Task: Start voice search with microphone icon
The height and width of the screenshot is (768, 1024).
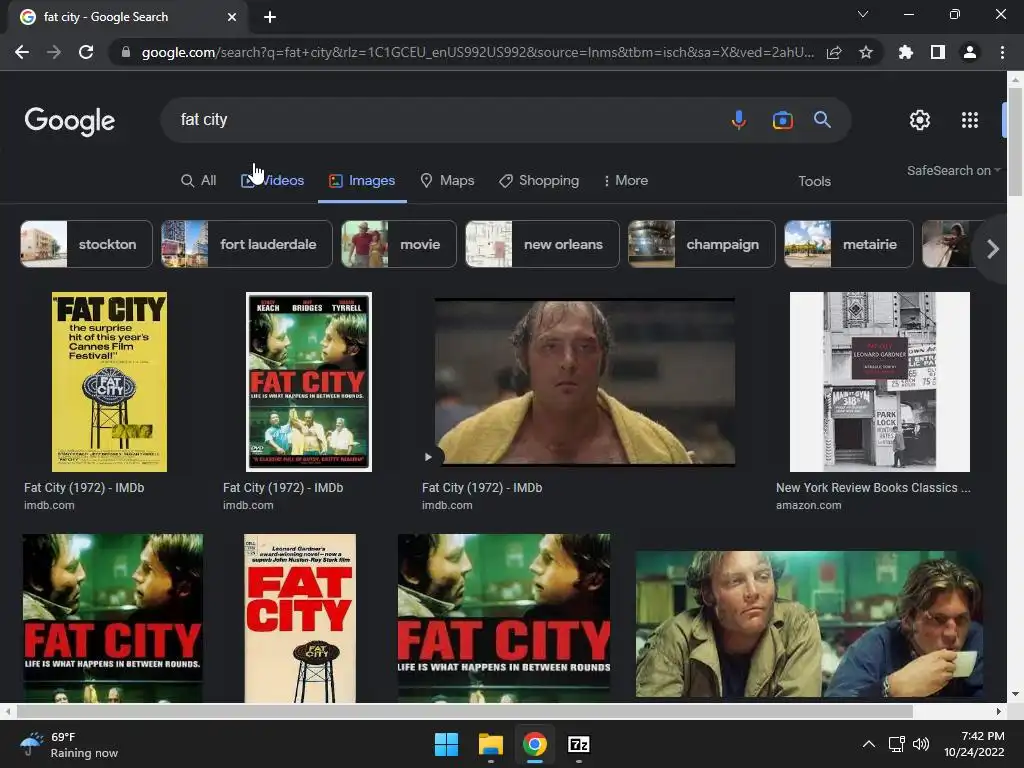Action: click(739, 120)
